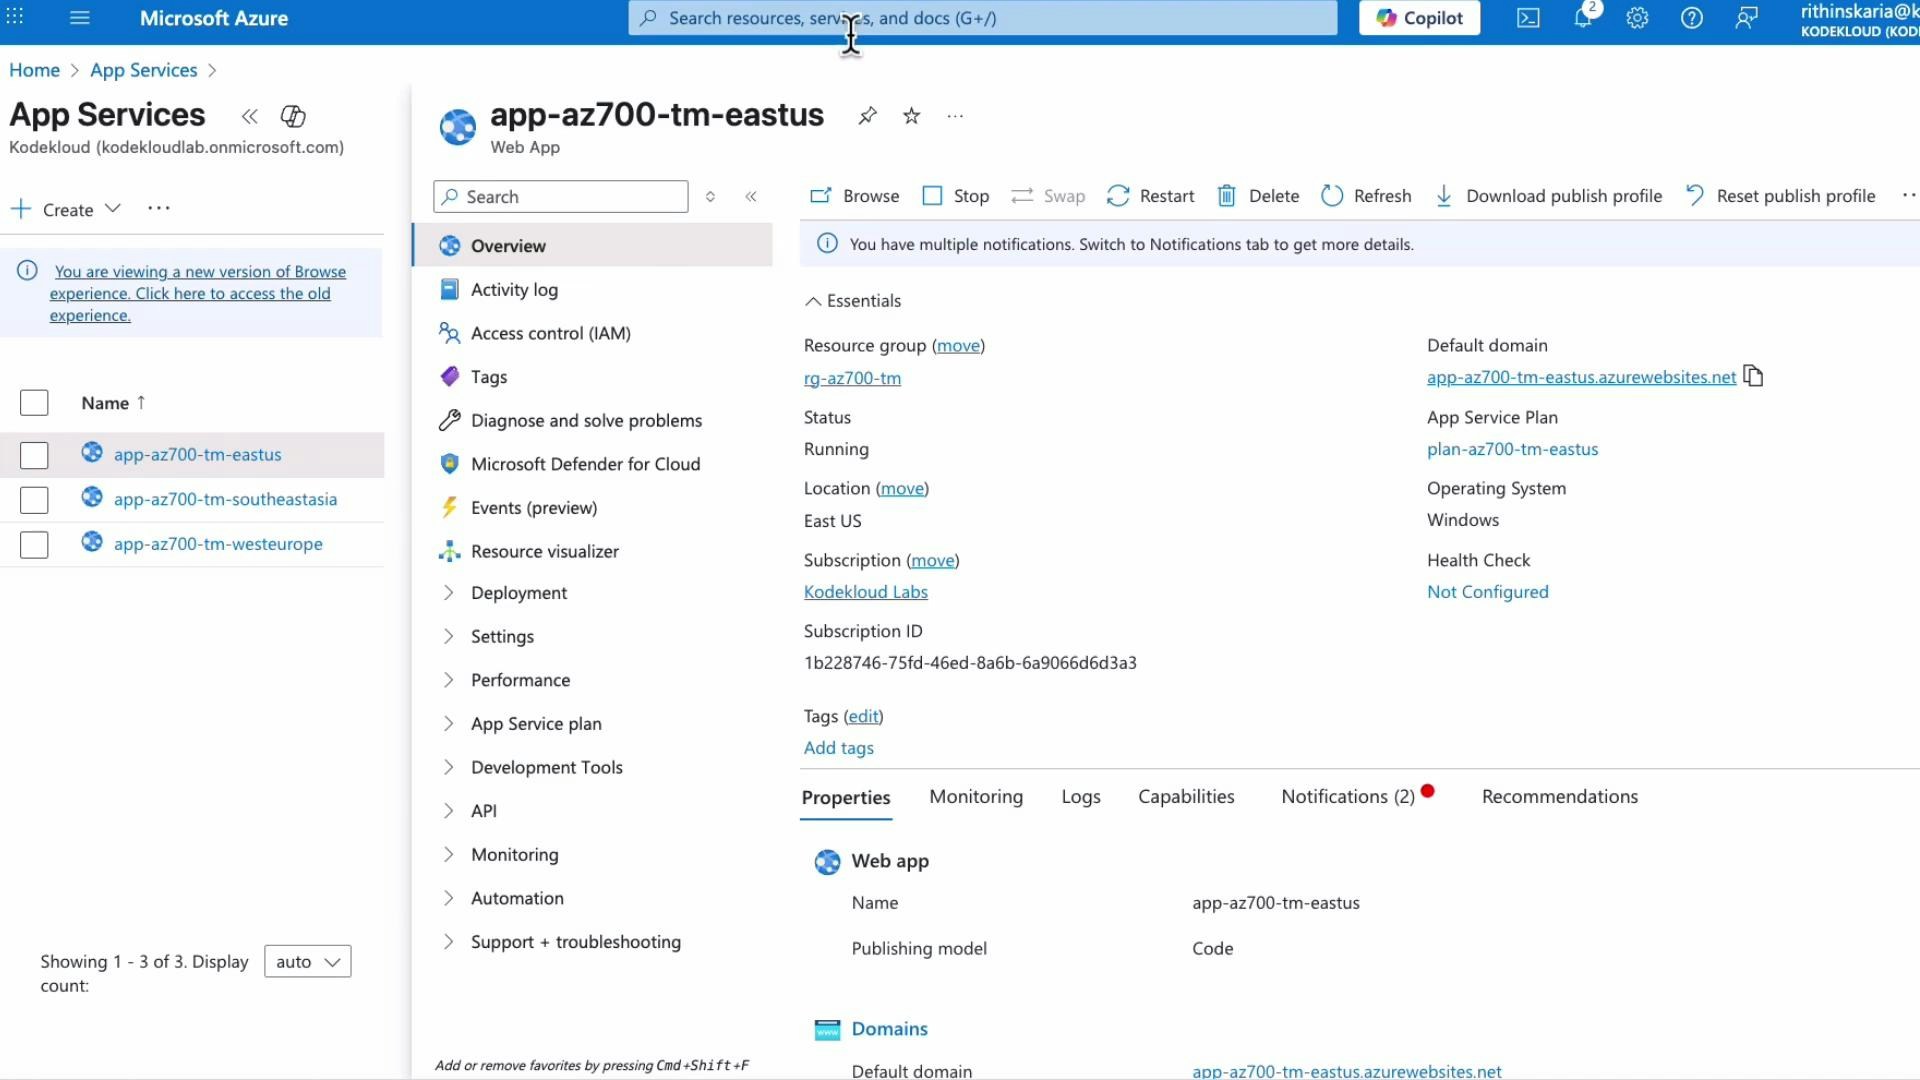Viewport: 1920px width, 1080px height.
Task: Click inside the Azure search bar
Action: coord(982,18)
